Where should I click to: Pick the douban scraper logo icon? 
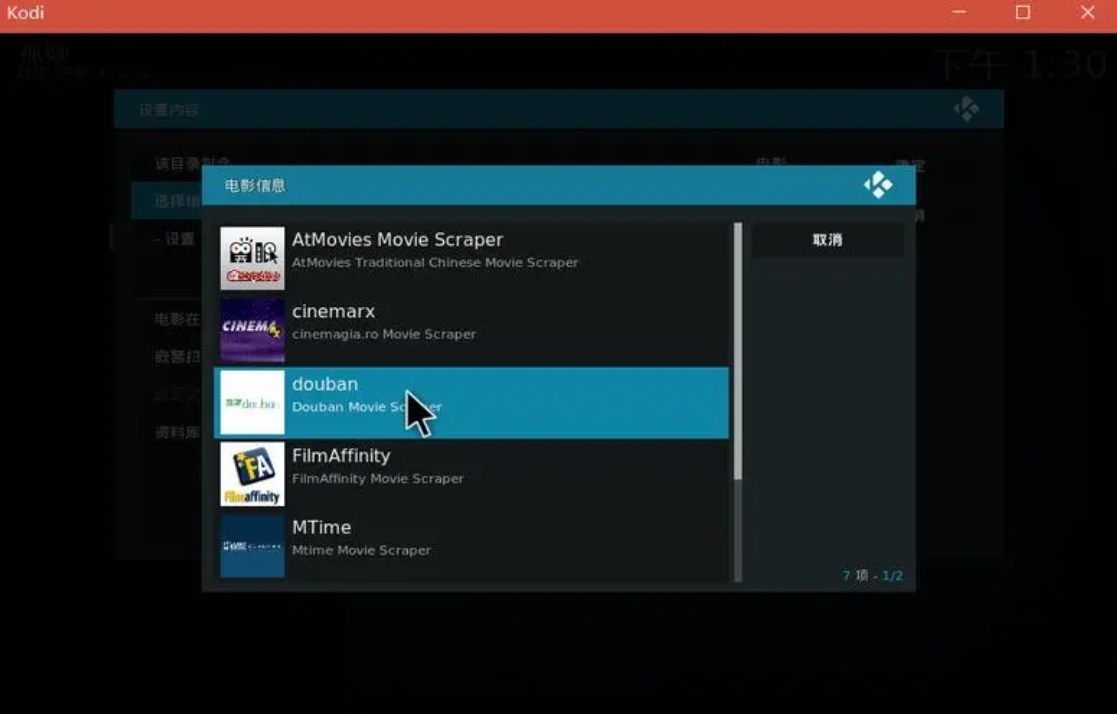(252, 403)
